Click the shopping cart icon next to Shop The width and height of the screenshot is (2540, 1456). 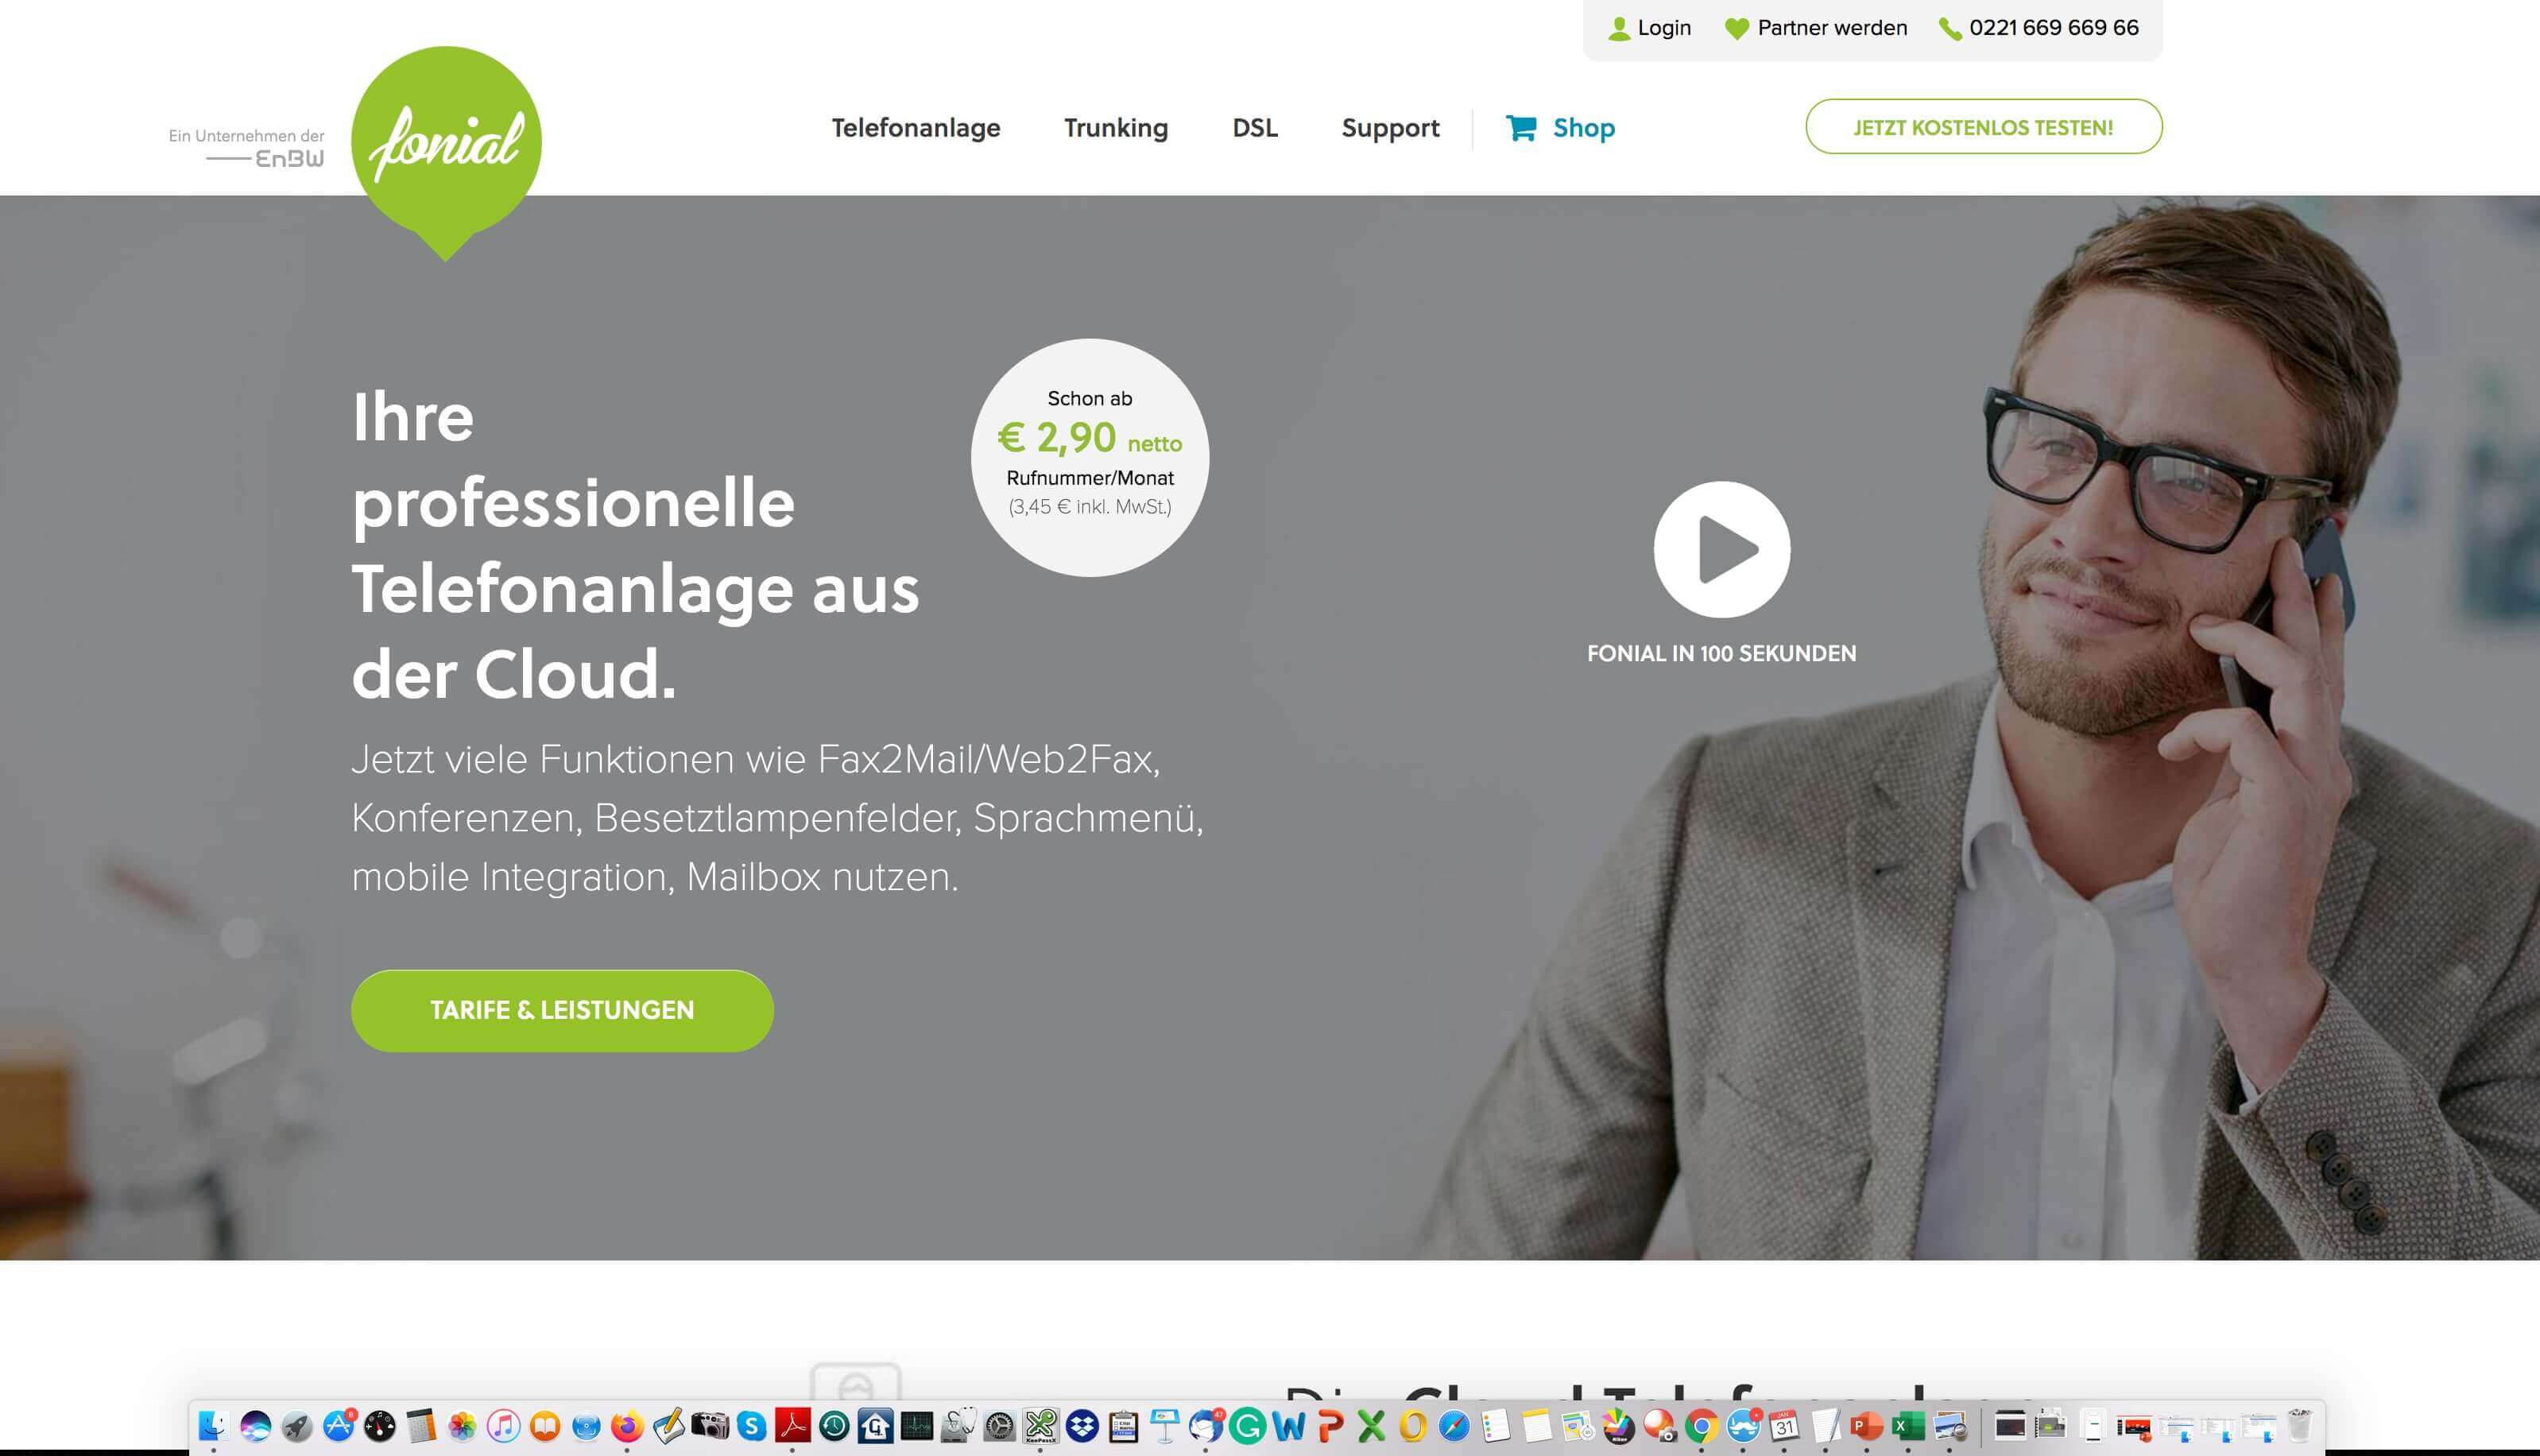pos(1521,128)
